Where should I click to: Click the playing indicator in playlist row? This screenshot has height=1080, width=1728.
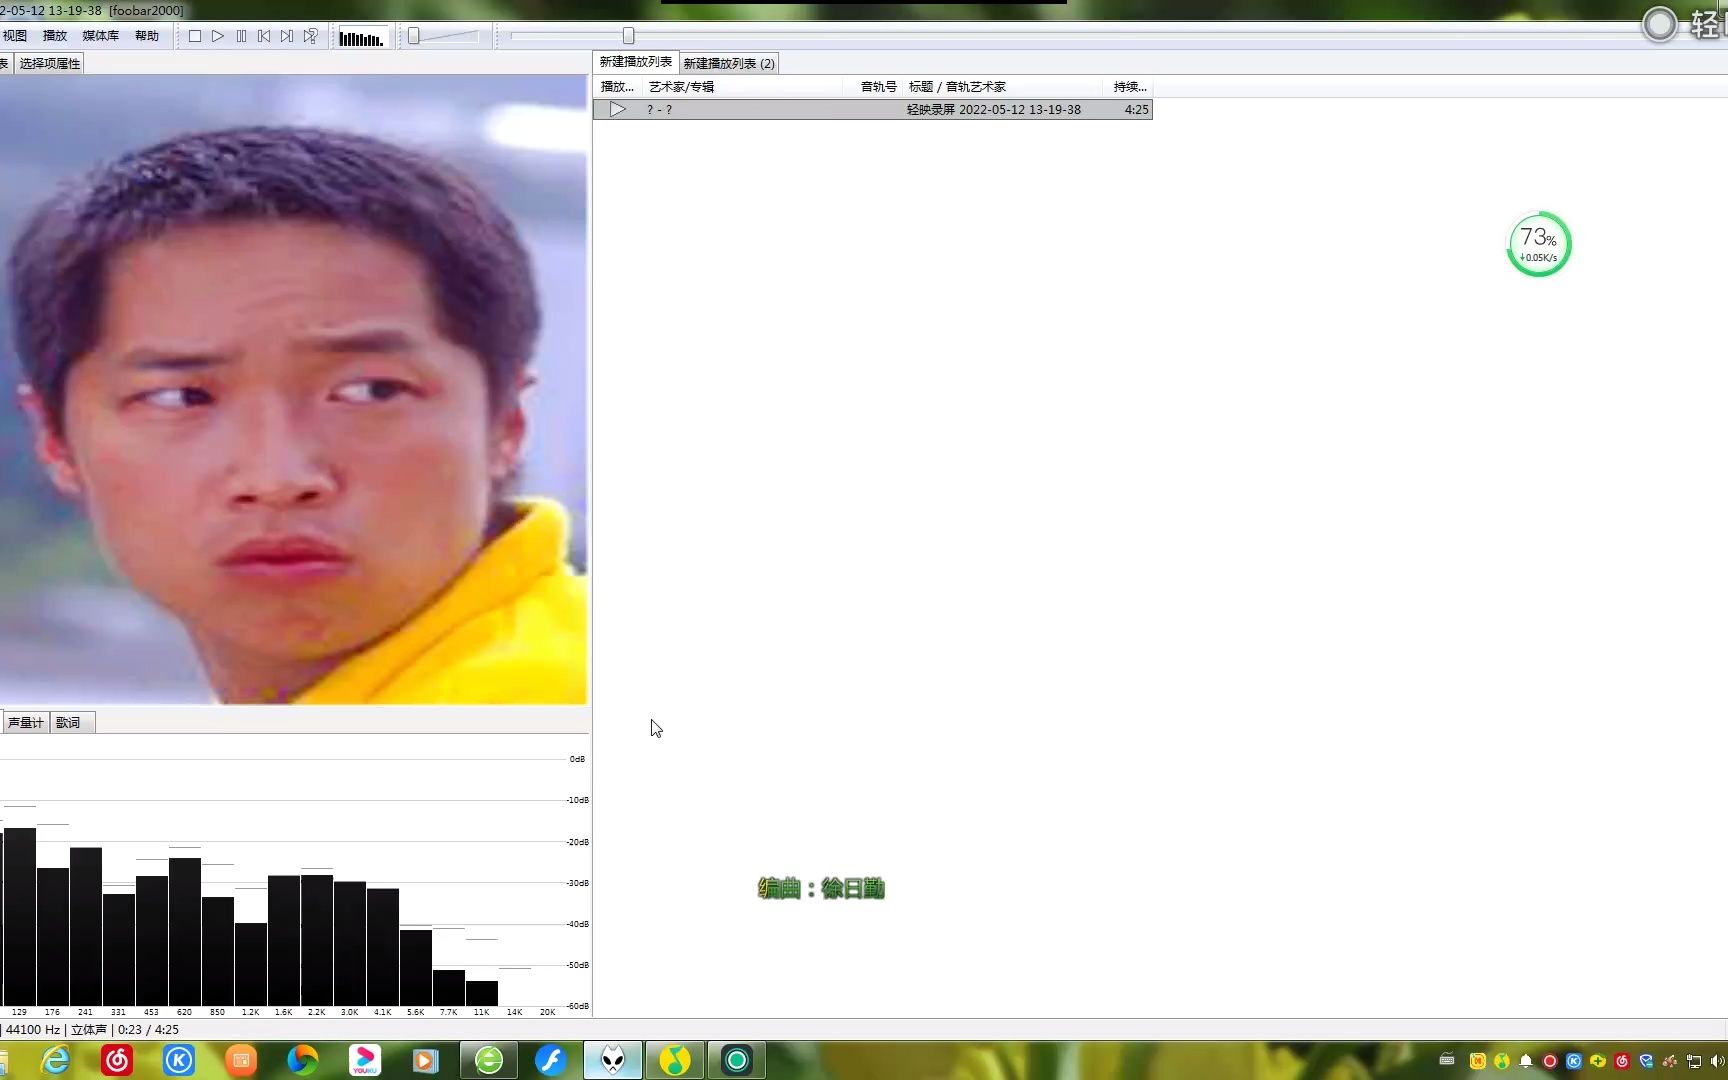click(x=618, y=110)
